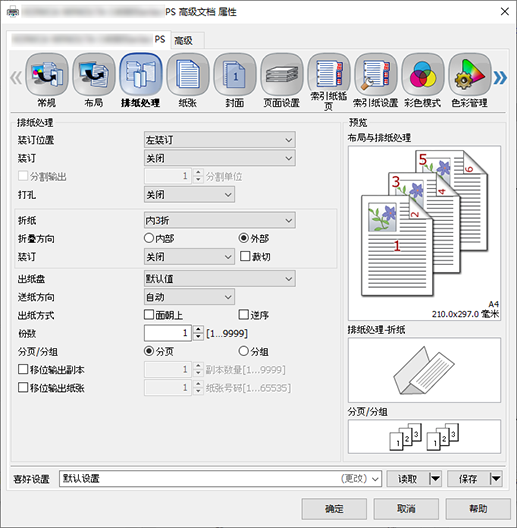The width and height of the screenshot is (517, 528).
Task: Click the 读取 button
Action: click(x=408, y=478)
